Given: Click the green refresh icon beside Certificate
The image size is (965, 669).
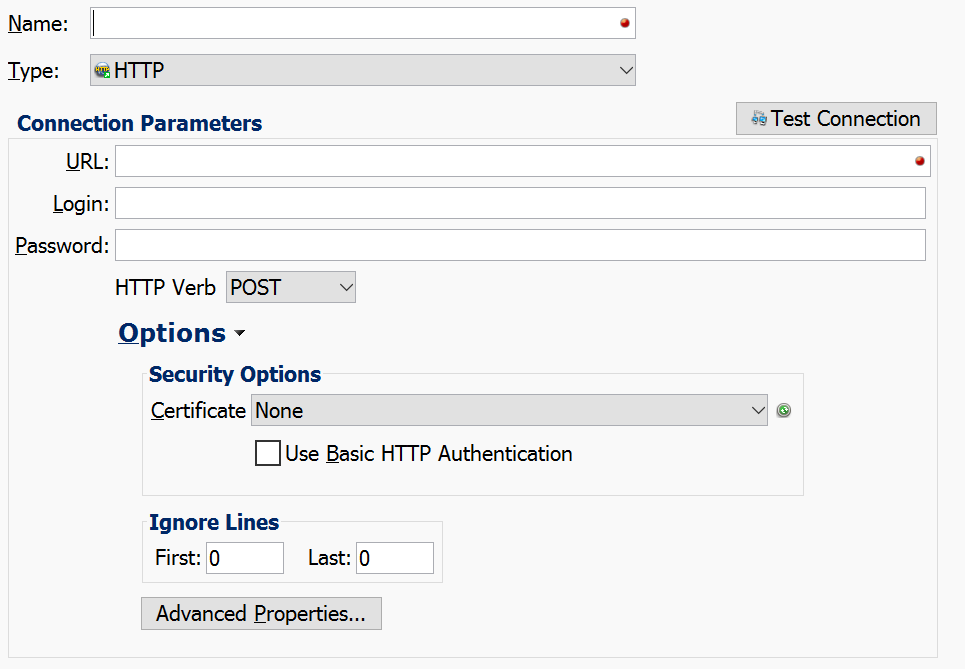Looking at the screenshot, I should click(783, 410).
